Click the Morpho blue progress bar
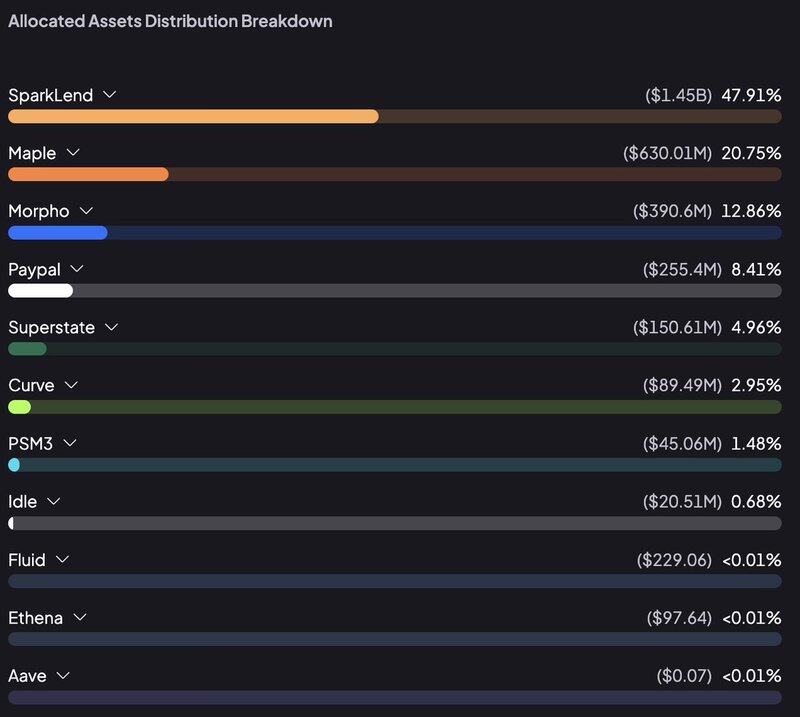The image size is (800, 717). point(57,232)
